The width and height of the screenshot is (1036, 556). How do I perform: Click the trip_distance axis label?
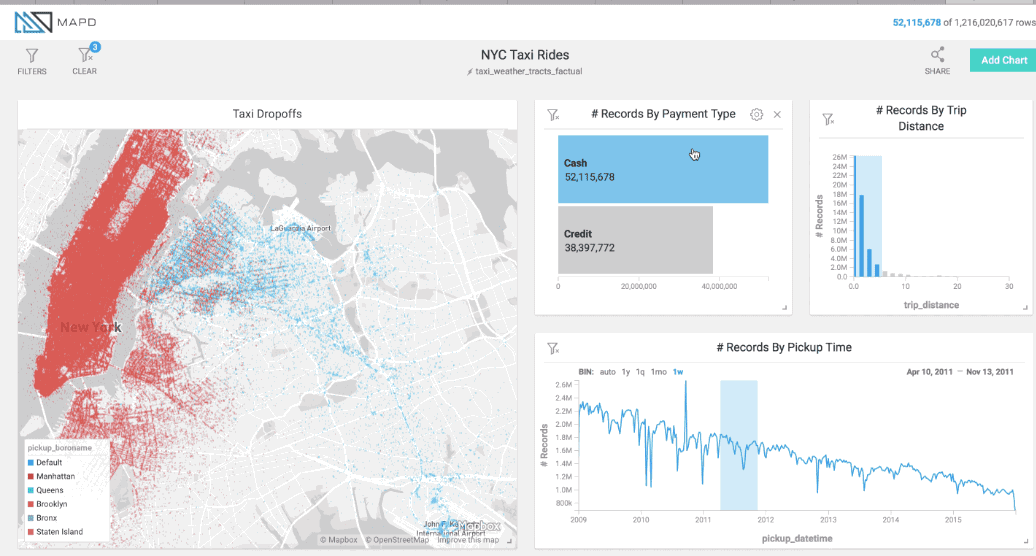(931, 305)
